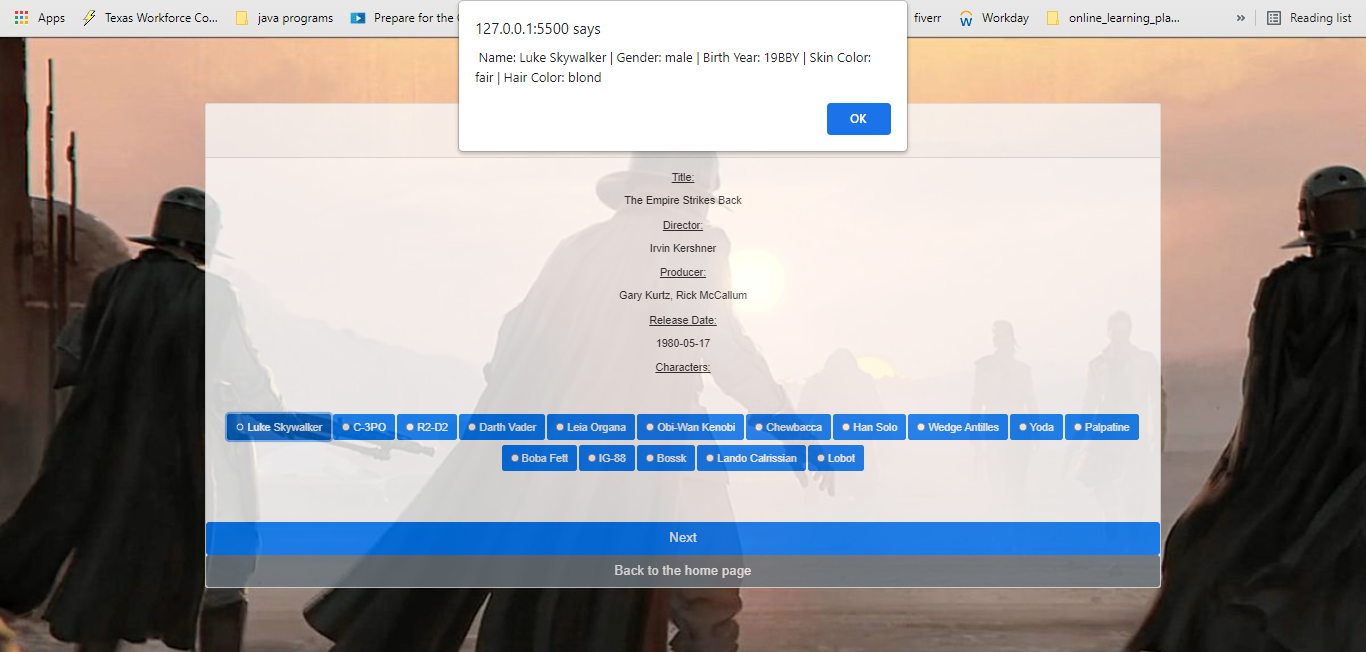This screenshot has height=652, width=1366.
Task: Pick the Han Solo character option
Action: [x=869, y=427]
